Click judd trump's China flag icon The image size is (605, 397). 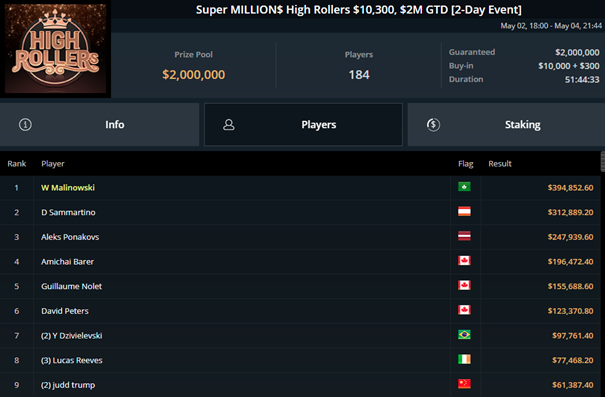(x=464, y=384)
